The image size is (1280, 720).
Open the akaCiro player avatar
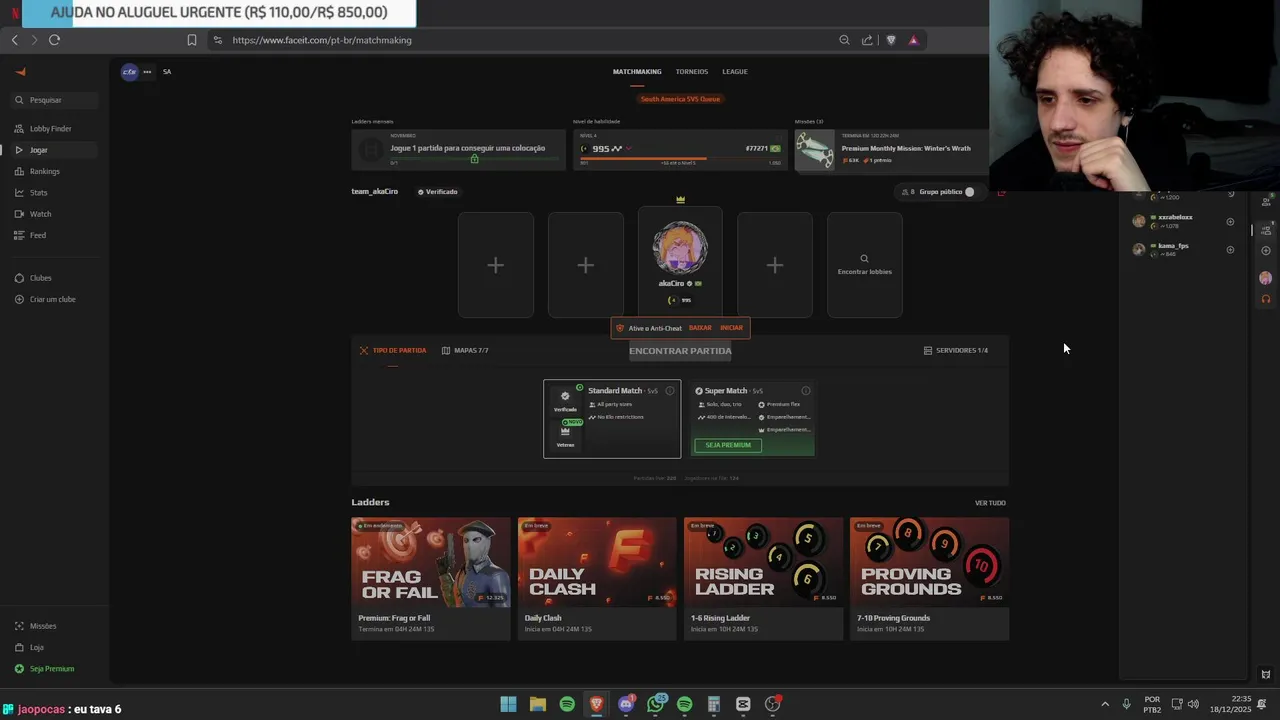pos(680,248)
